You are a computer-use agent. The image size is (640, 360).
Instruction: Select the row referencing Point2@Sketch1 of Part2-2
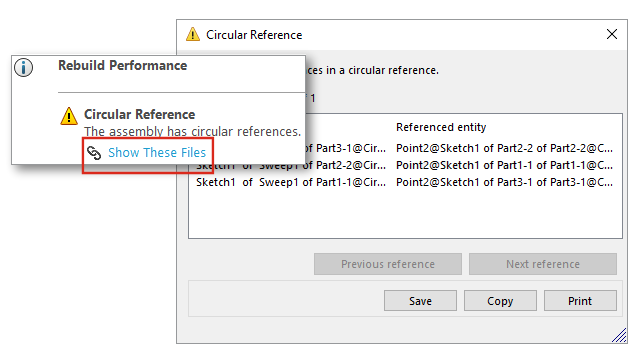[x=463, y=148]
